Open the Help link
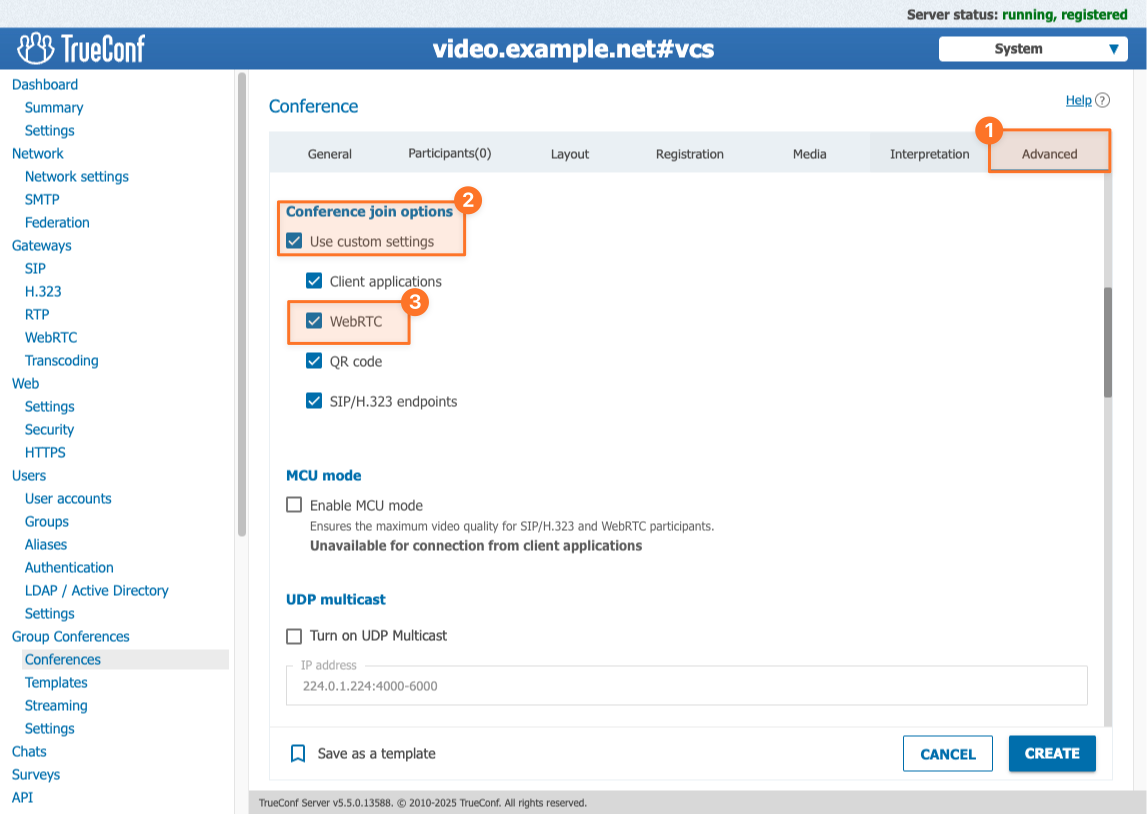Image resolution: width=1147 pixels, height=814 pixels. (1078, 100)
